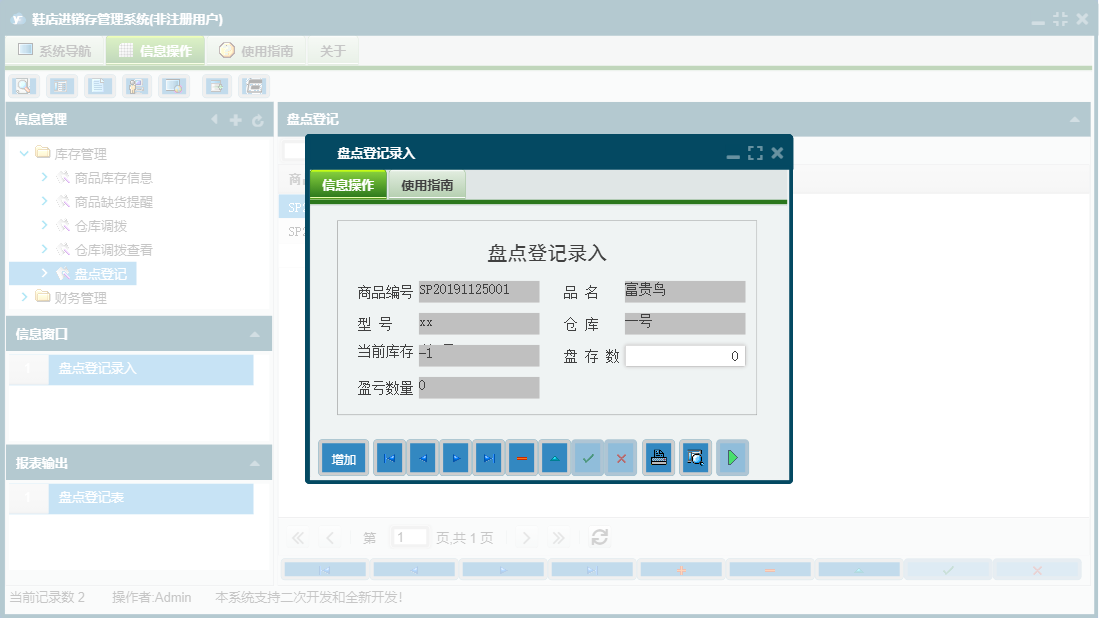Jump to last record with the navigation icon
Image resolution: width=1099 pixels, height=618 pixels.
pos(488,457)
